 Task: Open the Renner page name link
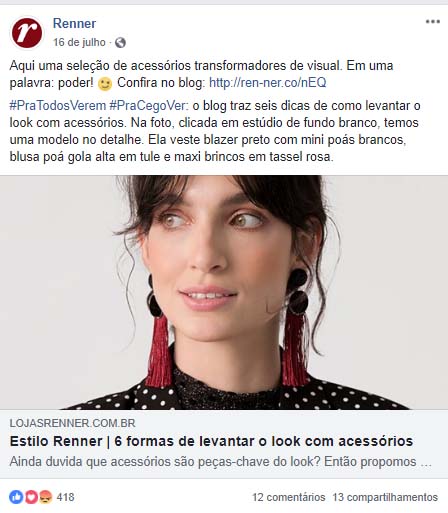coord(74,23)
